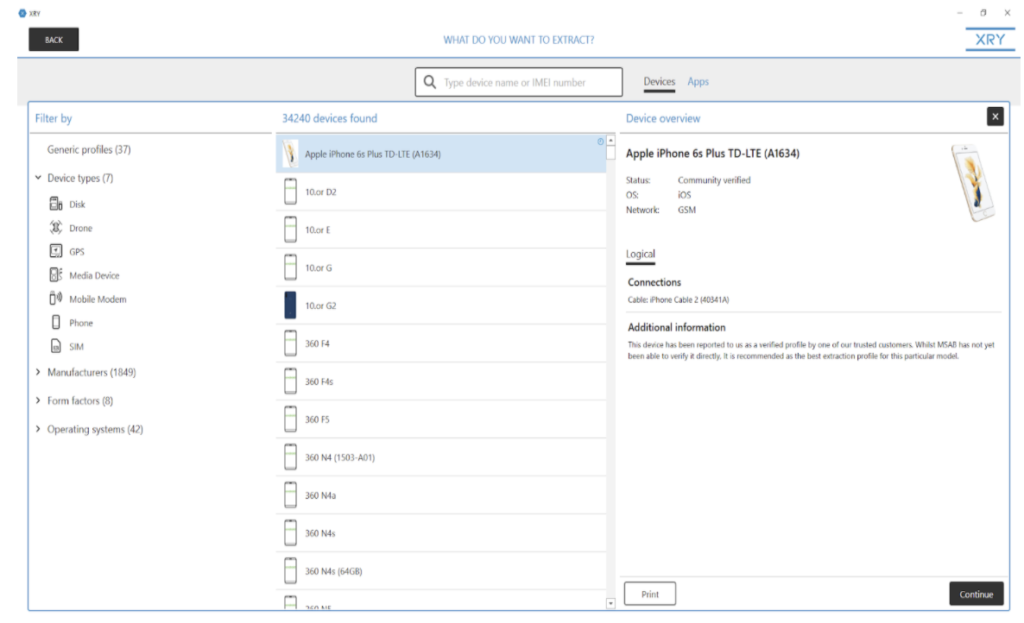Click the 10.or G phone icon
This screenshot has width=1024, height=623.
[291, 268]
